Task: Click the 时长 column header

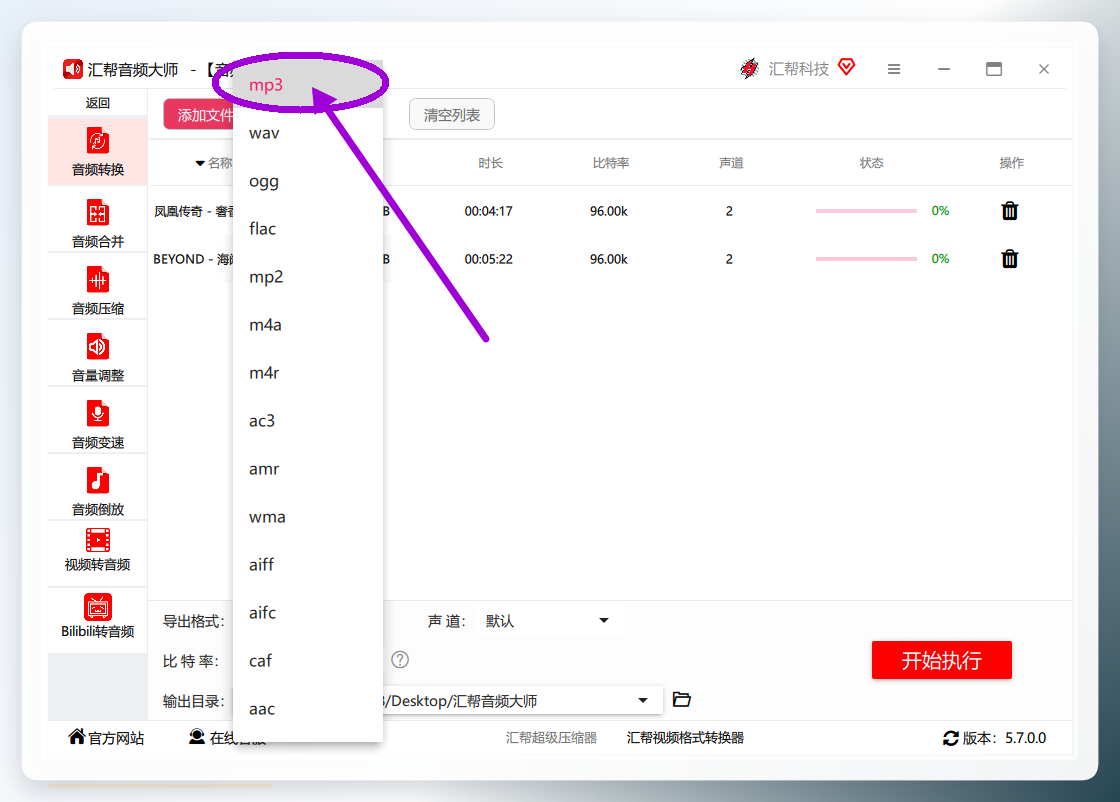Action: [x=490, y=163]
